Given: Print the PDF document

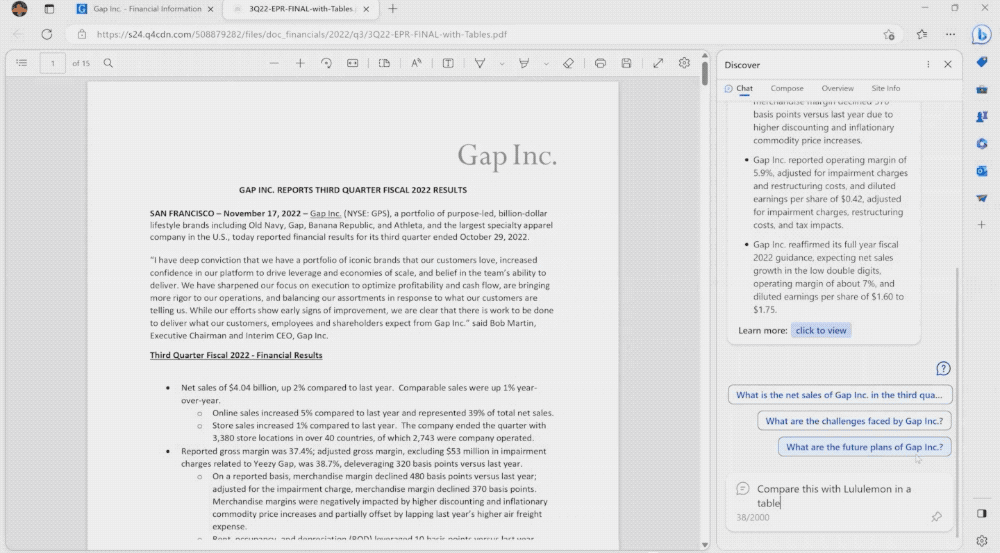Looking at the screenshot, I should pos(600,63).
